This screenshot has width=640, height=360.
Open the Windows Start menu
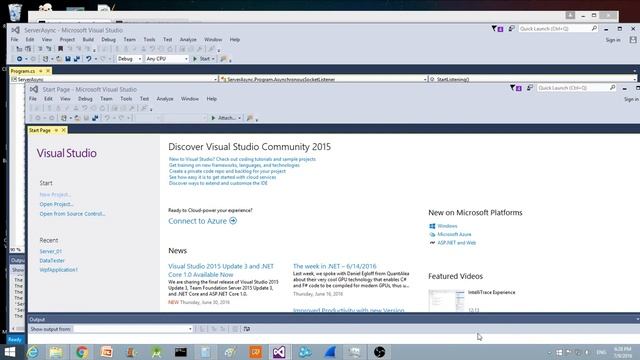coord(9,352)
